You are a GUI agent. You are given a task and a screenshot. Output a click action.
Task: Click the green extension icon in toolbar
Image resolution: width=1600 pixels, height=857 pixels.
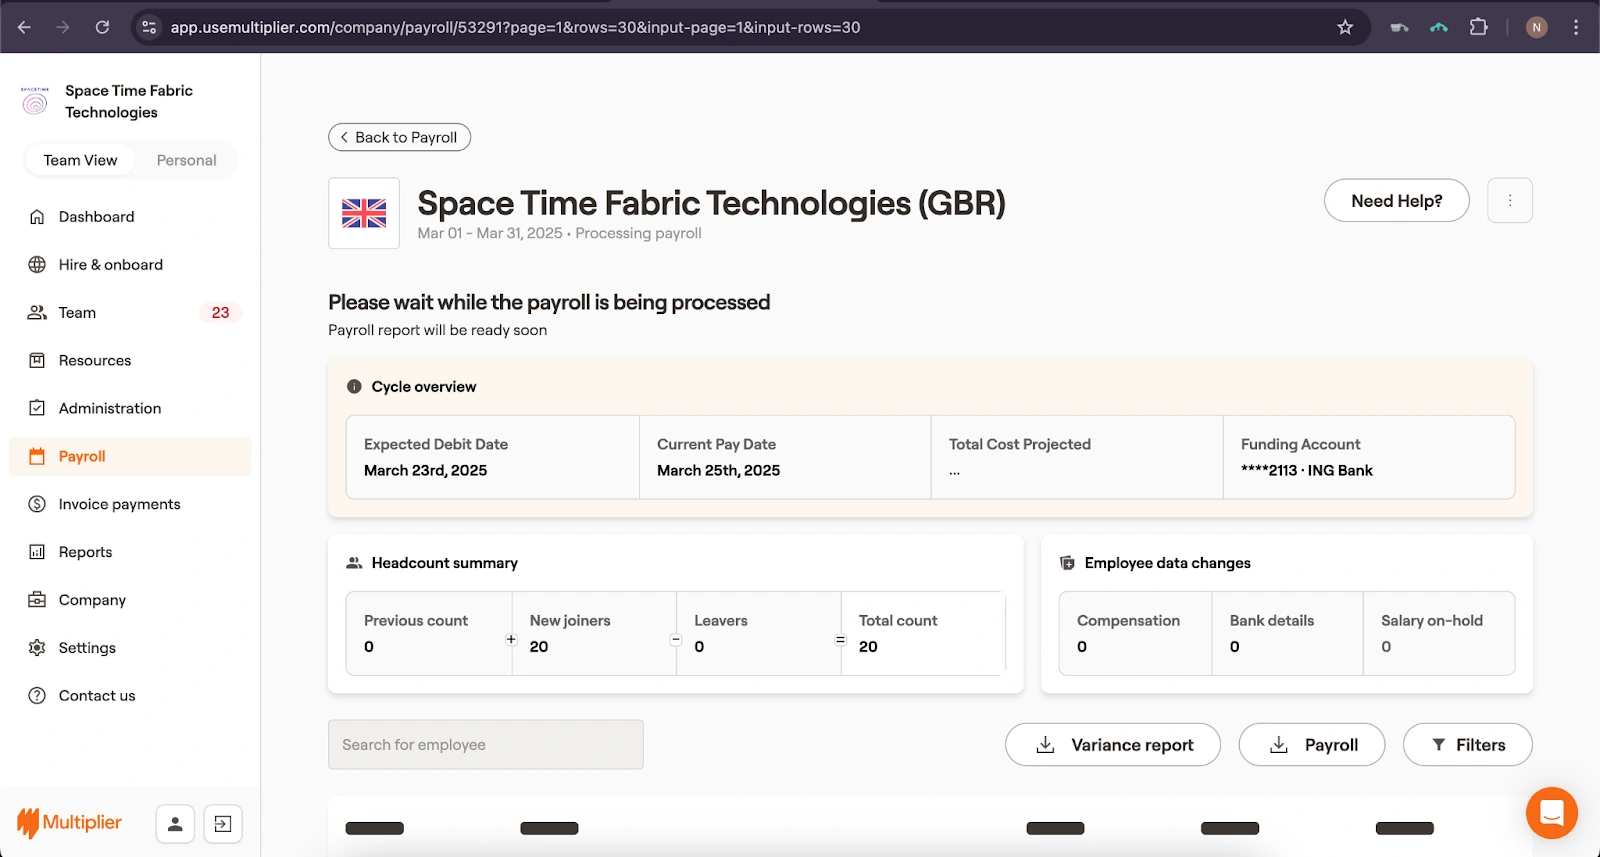(x=1439, y=27)
